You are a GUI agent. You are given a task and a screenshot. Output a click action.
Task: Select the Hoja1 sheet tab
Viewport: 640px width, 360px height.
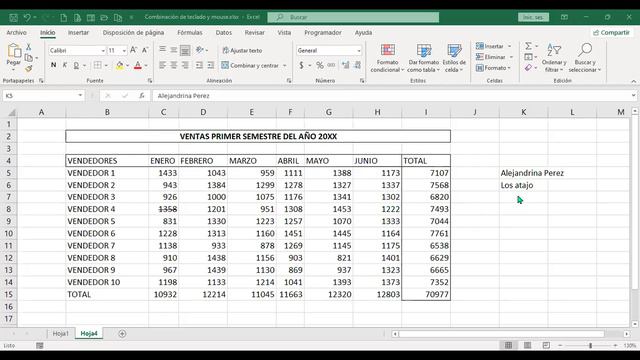(x=61, y=334)
